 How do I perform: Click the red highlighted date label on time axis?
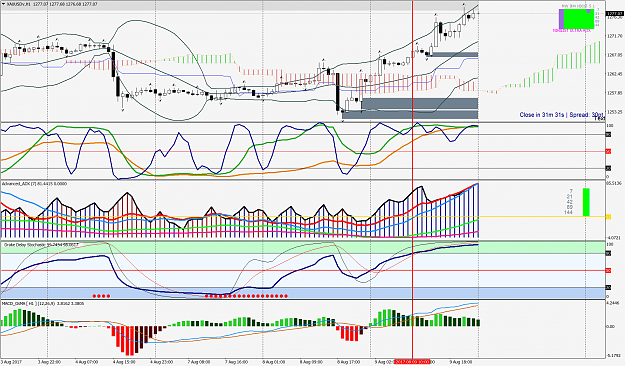point(412,362)
